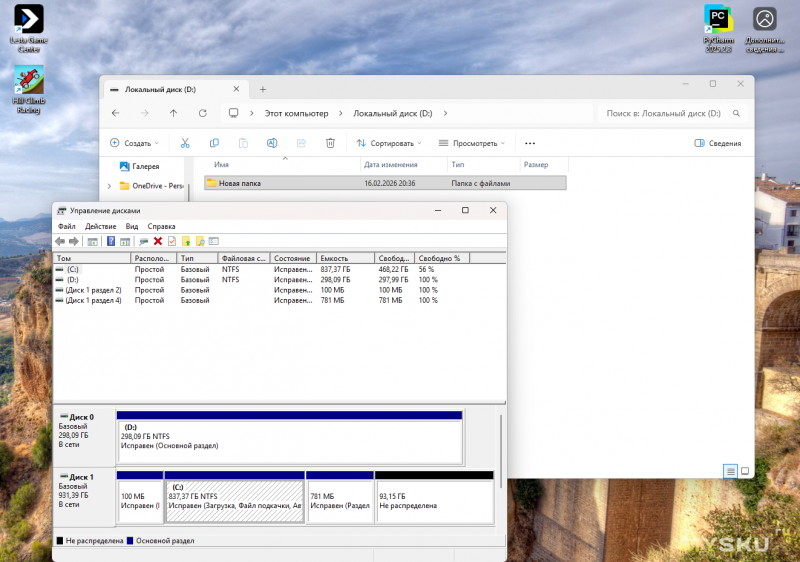Click the Rename icon in Explorer toolbar
Screen dimensions: 800x562
(x=272, y=143)
